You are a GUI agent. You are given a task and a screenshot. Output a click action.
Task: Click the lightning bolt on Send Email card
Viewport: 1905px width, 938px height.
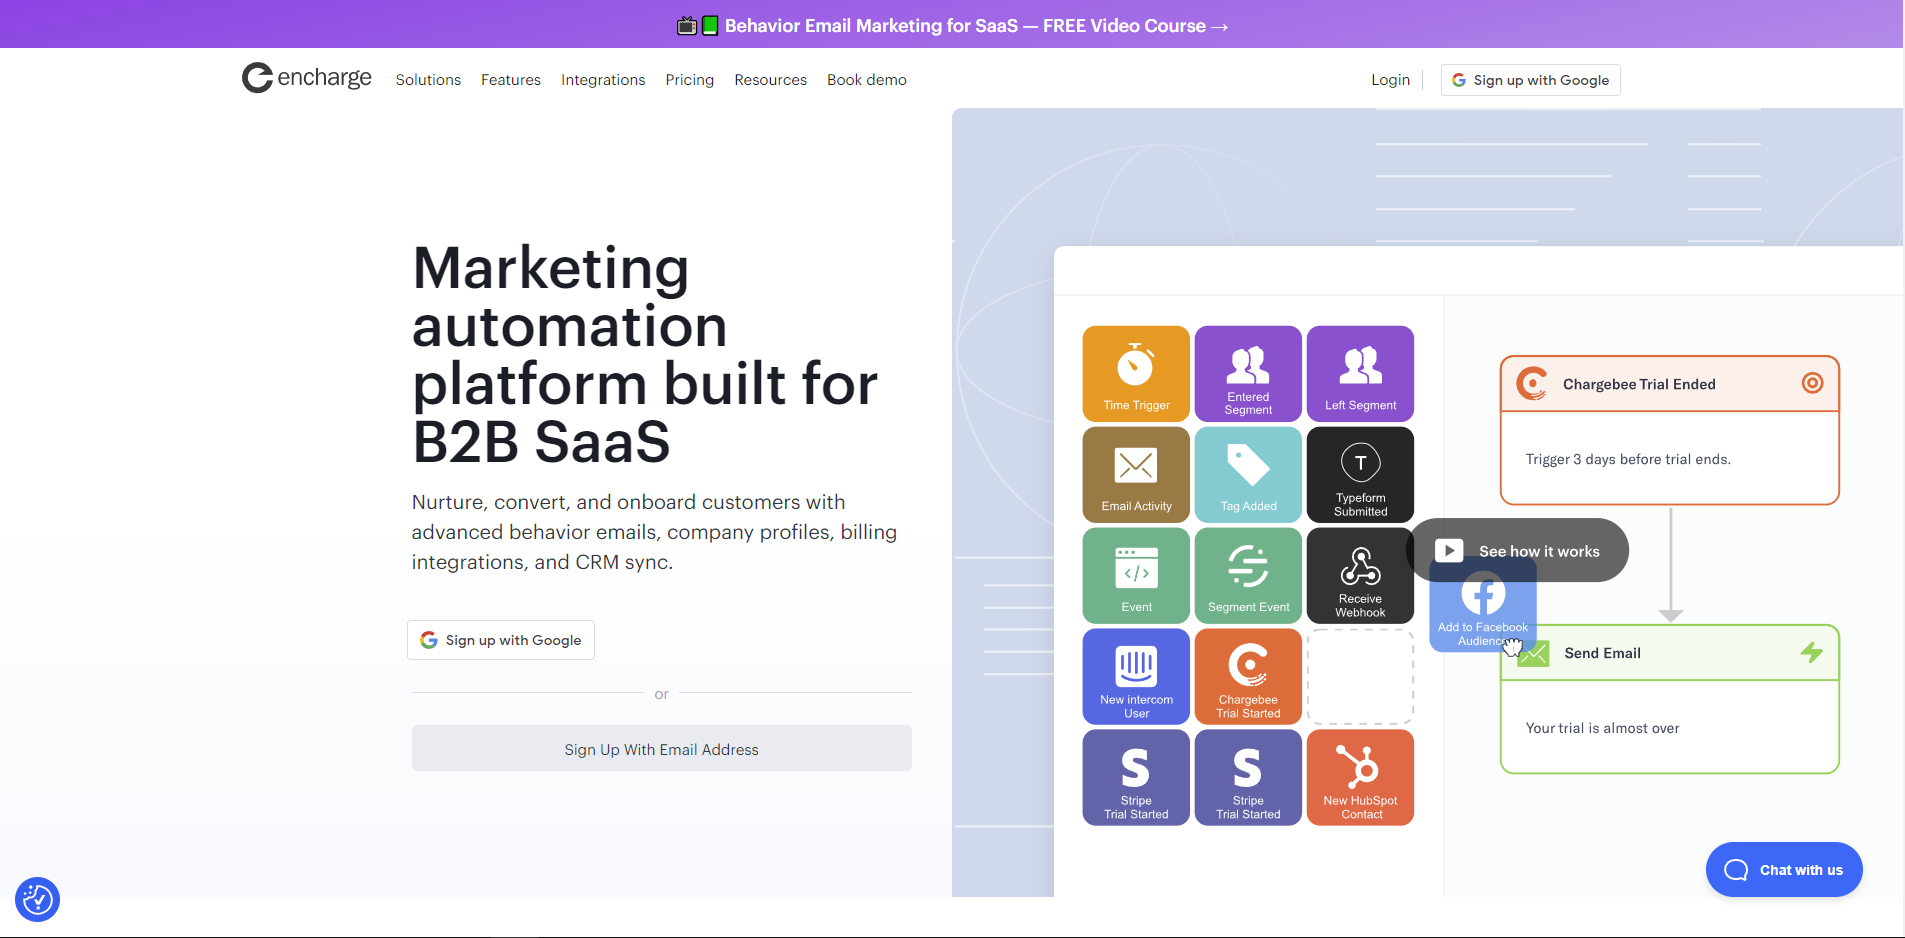tap(1812, 653)
